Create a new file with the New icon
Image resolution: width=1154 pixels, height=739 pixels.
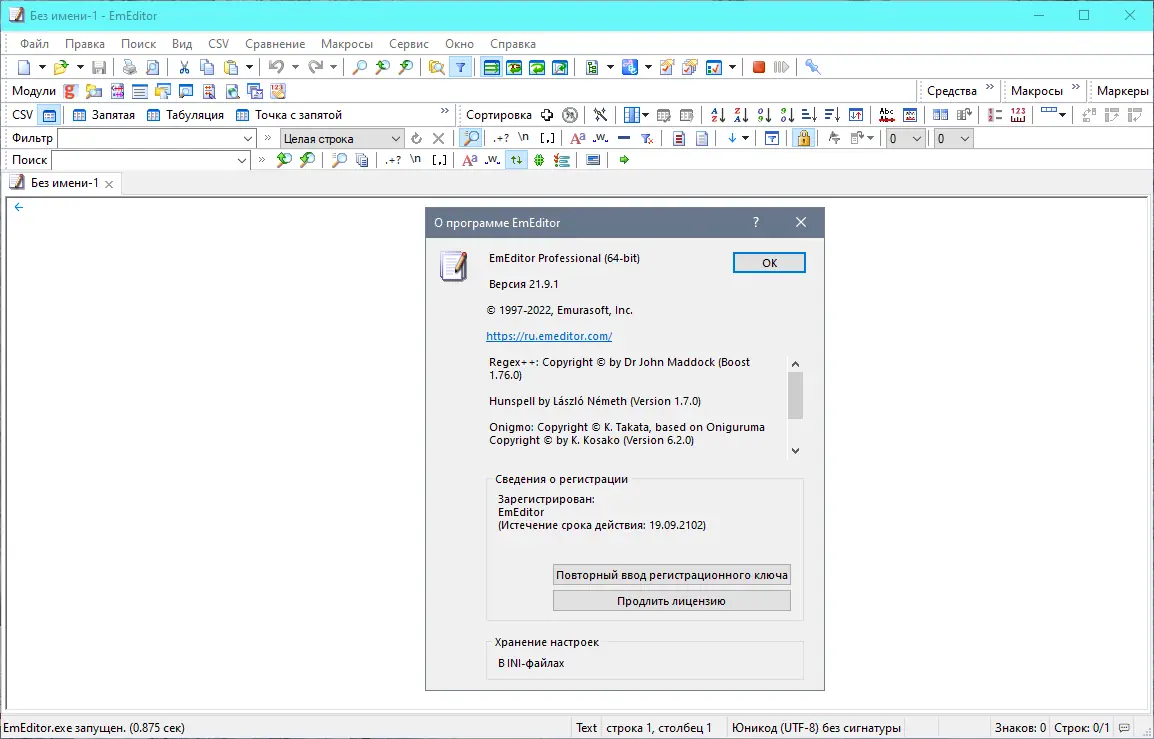[24, 67]
